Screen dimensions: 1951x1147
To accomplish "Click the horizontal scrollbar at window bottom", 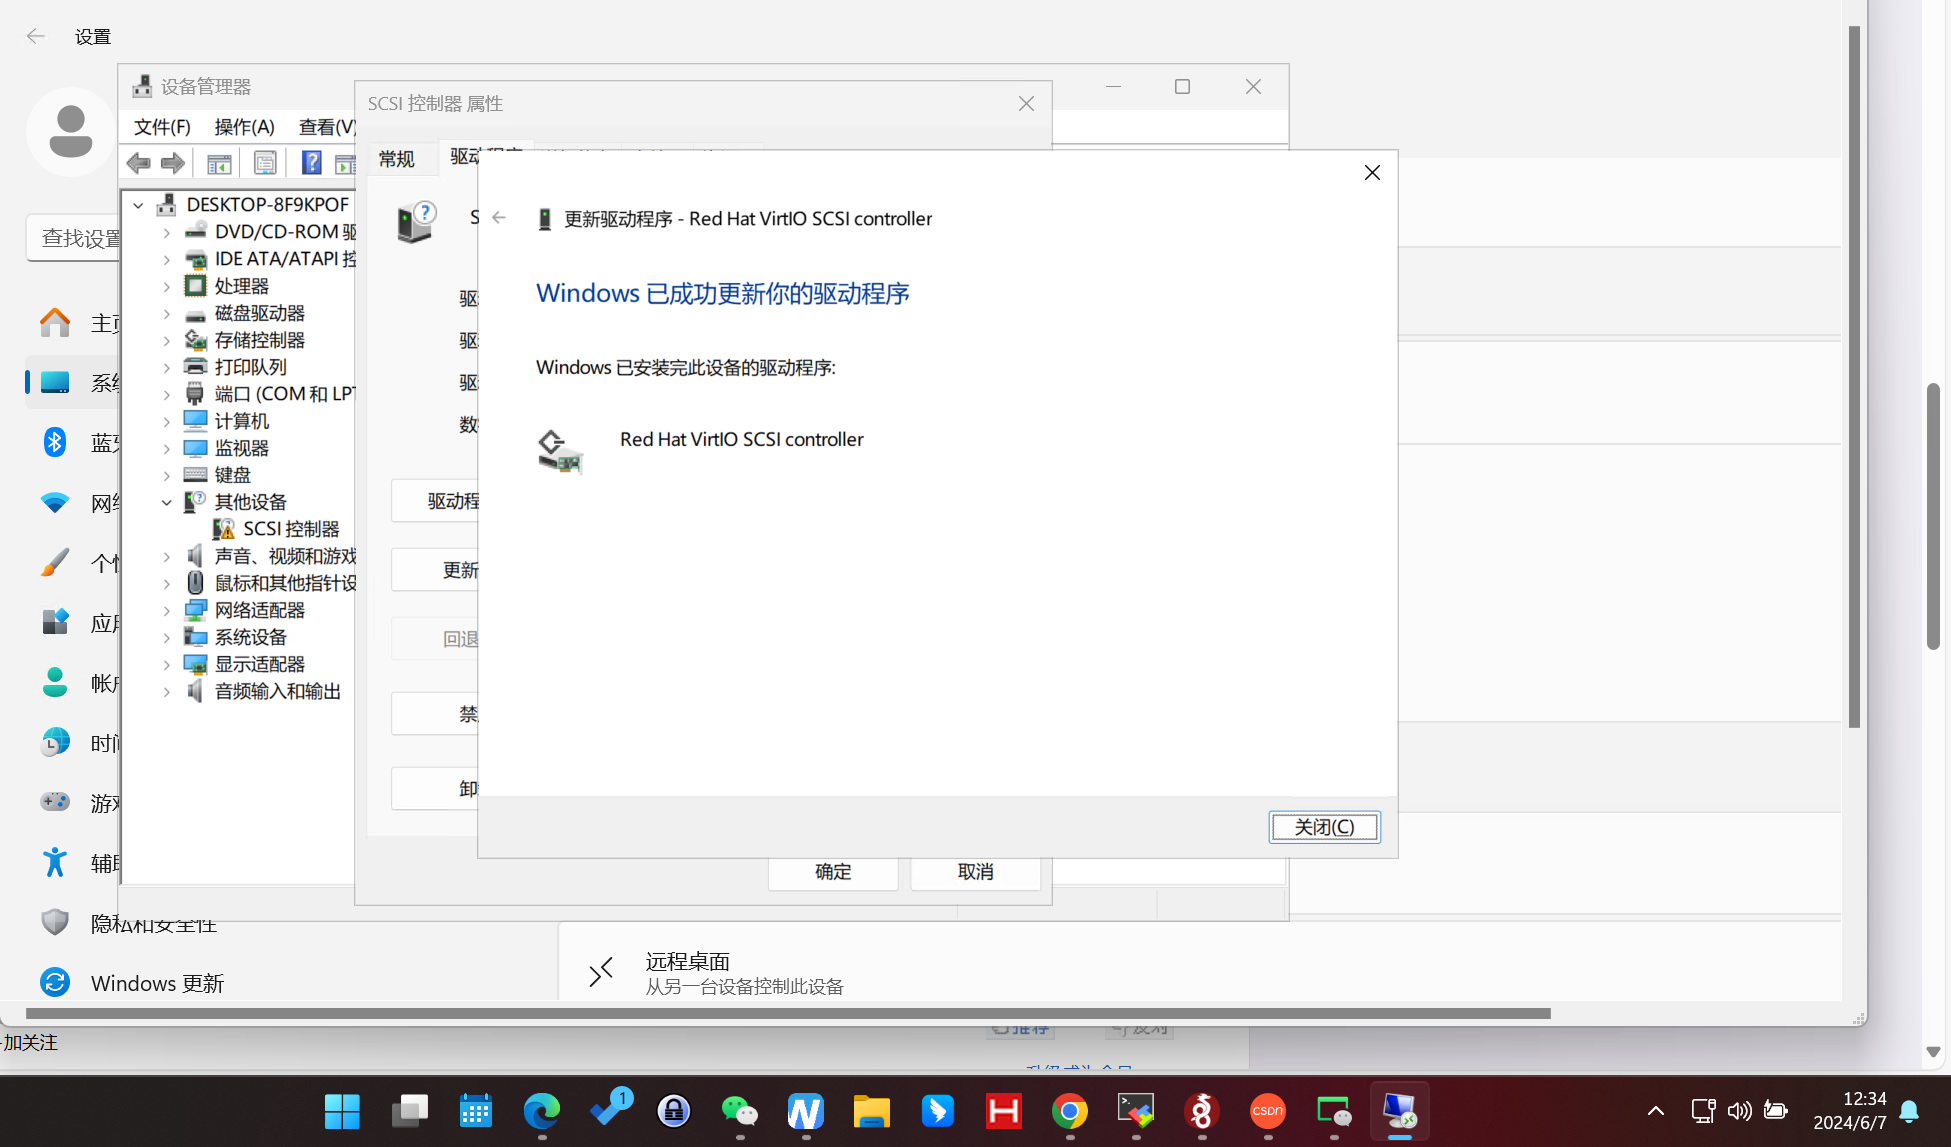I will coord(788,1013).
